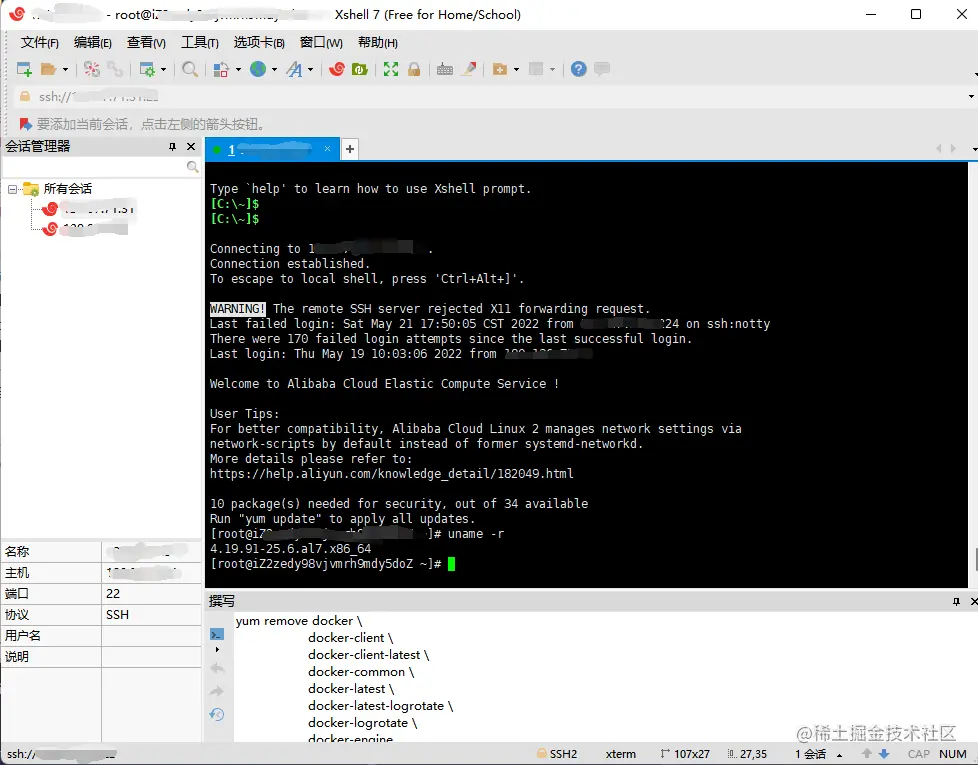This screenshot has width=978, height=765.
Task: Close the 会话管理器 panel
Action: (191, 147)
